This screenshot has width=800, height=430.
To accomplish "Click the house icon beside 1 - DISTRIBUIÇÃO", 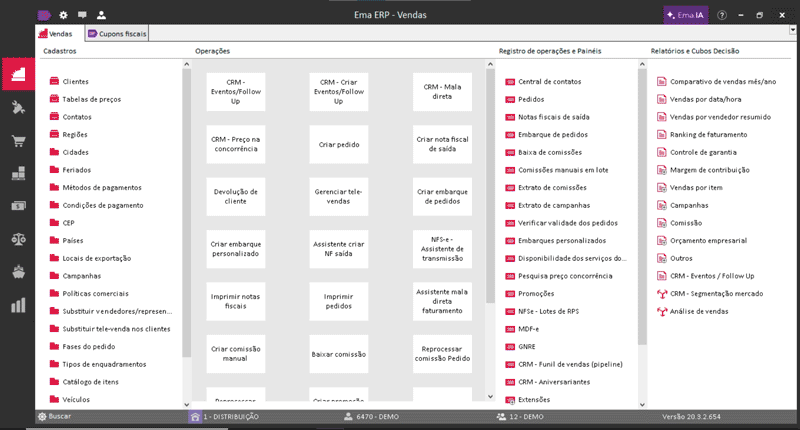I will point(194,417).
